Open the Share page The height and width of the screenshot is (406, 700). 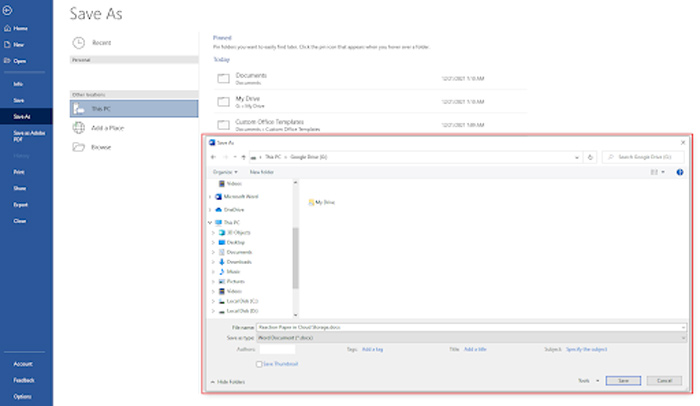pyautogui.click(x=20, y=188)
